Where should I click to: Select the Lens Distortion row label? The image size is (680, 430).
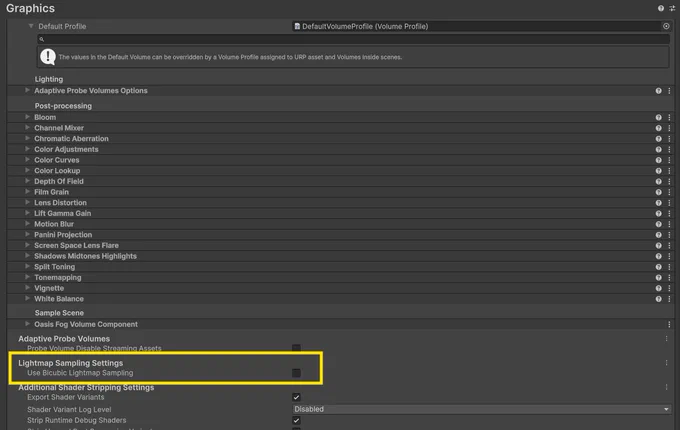pos(60,203)
